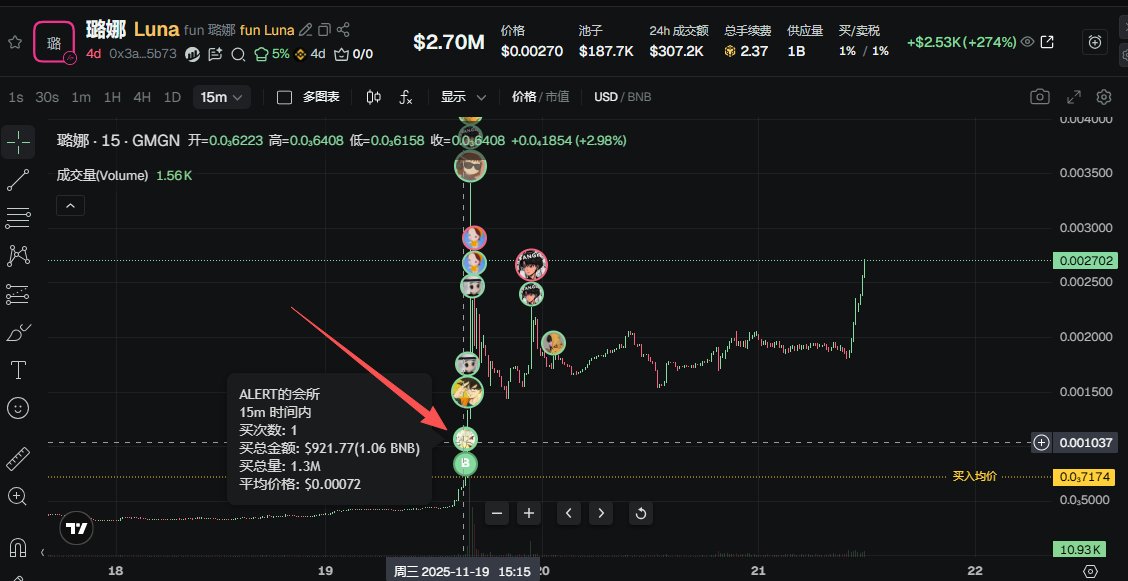The image size is (1128, 581).
Task: Add a price alert clock button
Action: pos(1095,42)
